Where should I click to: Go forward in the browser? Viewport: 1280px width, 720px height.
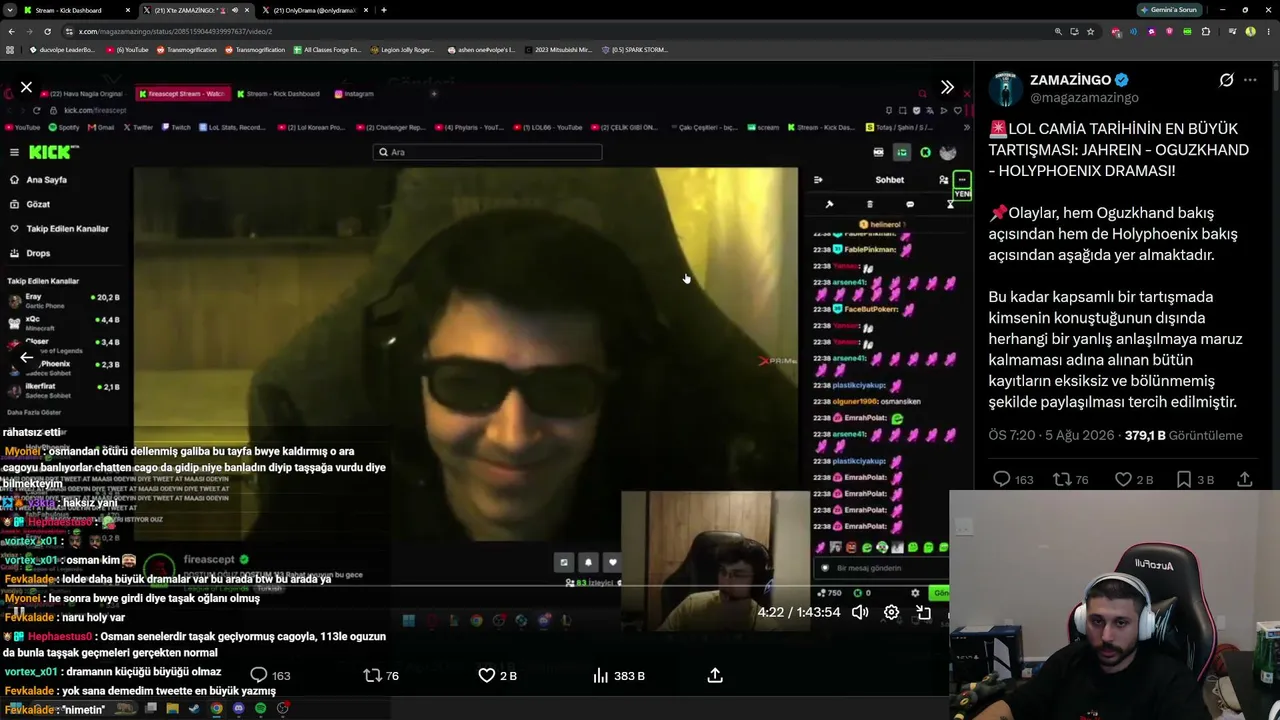point(31,31)
